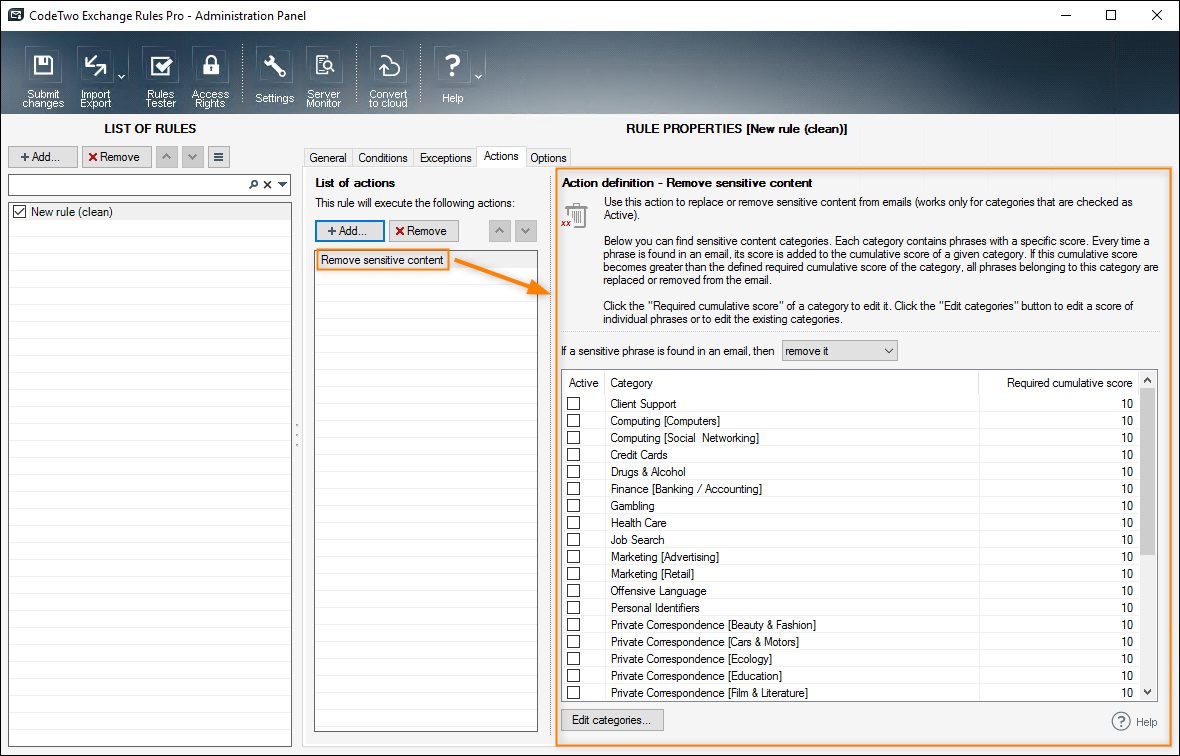1180x756 pixels.
Task: Clear the rules search filter
Action: pyautogui.click(x=267, y=184)
